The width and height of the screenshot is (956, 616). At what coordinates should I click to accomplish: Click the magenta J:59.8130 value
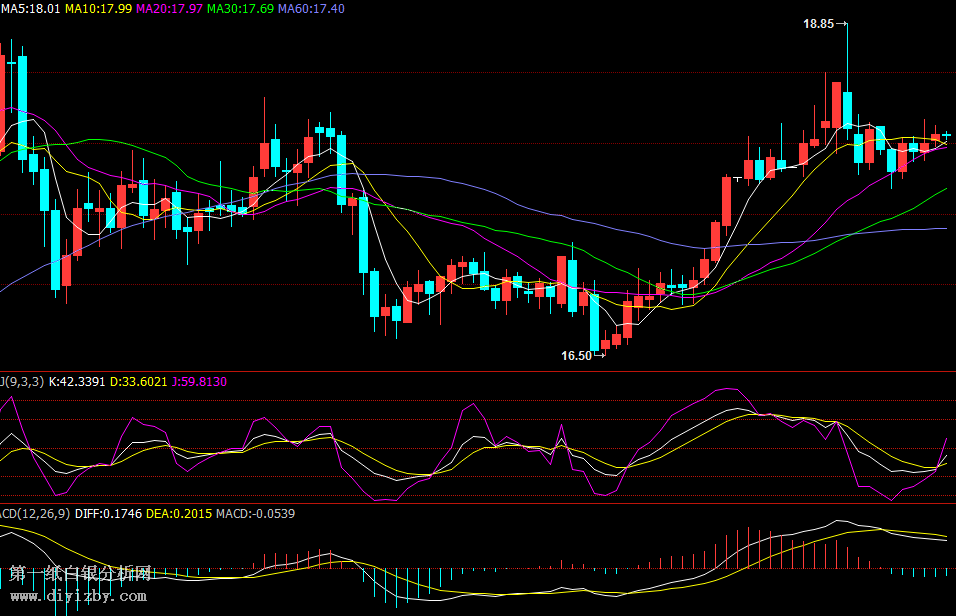point(199,381)
